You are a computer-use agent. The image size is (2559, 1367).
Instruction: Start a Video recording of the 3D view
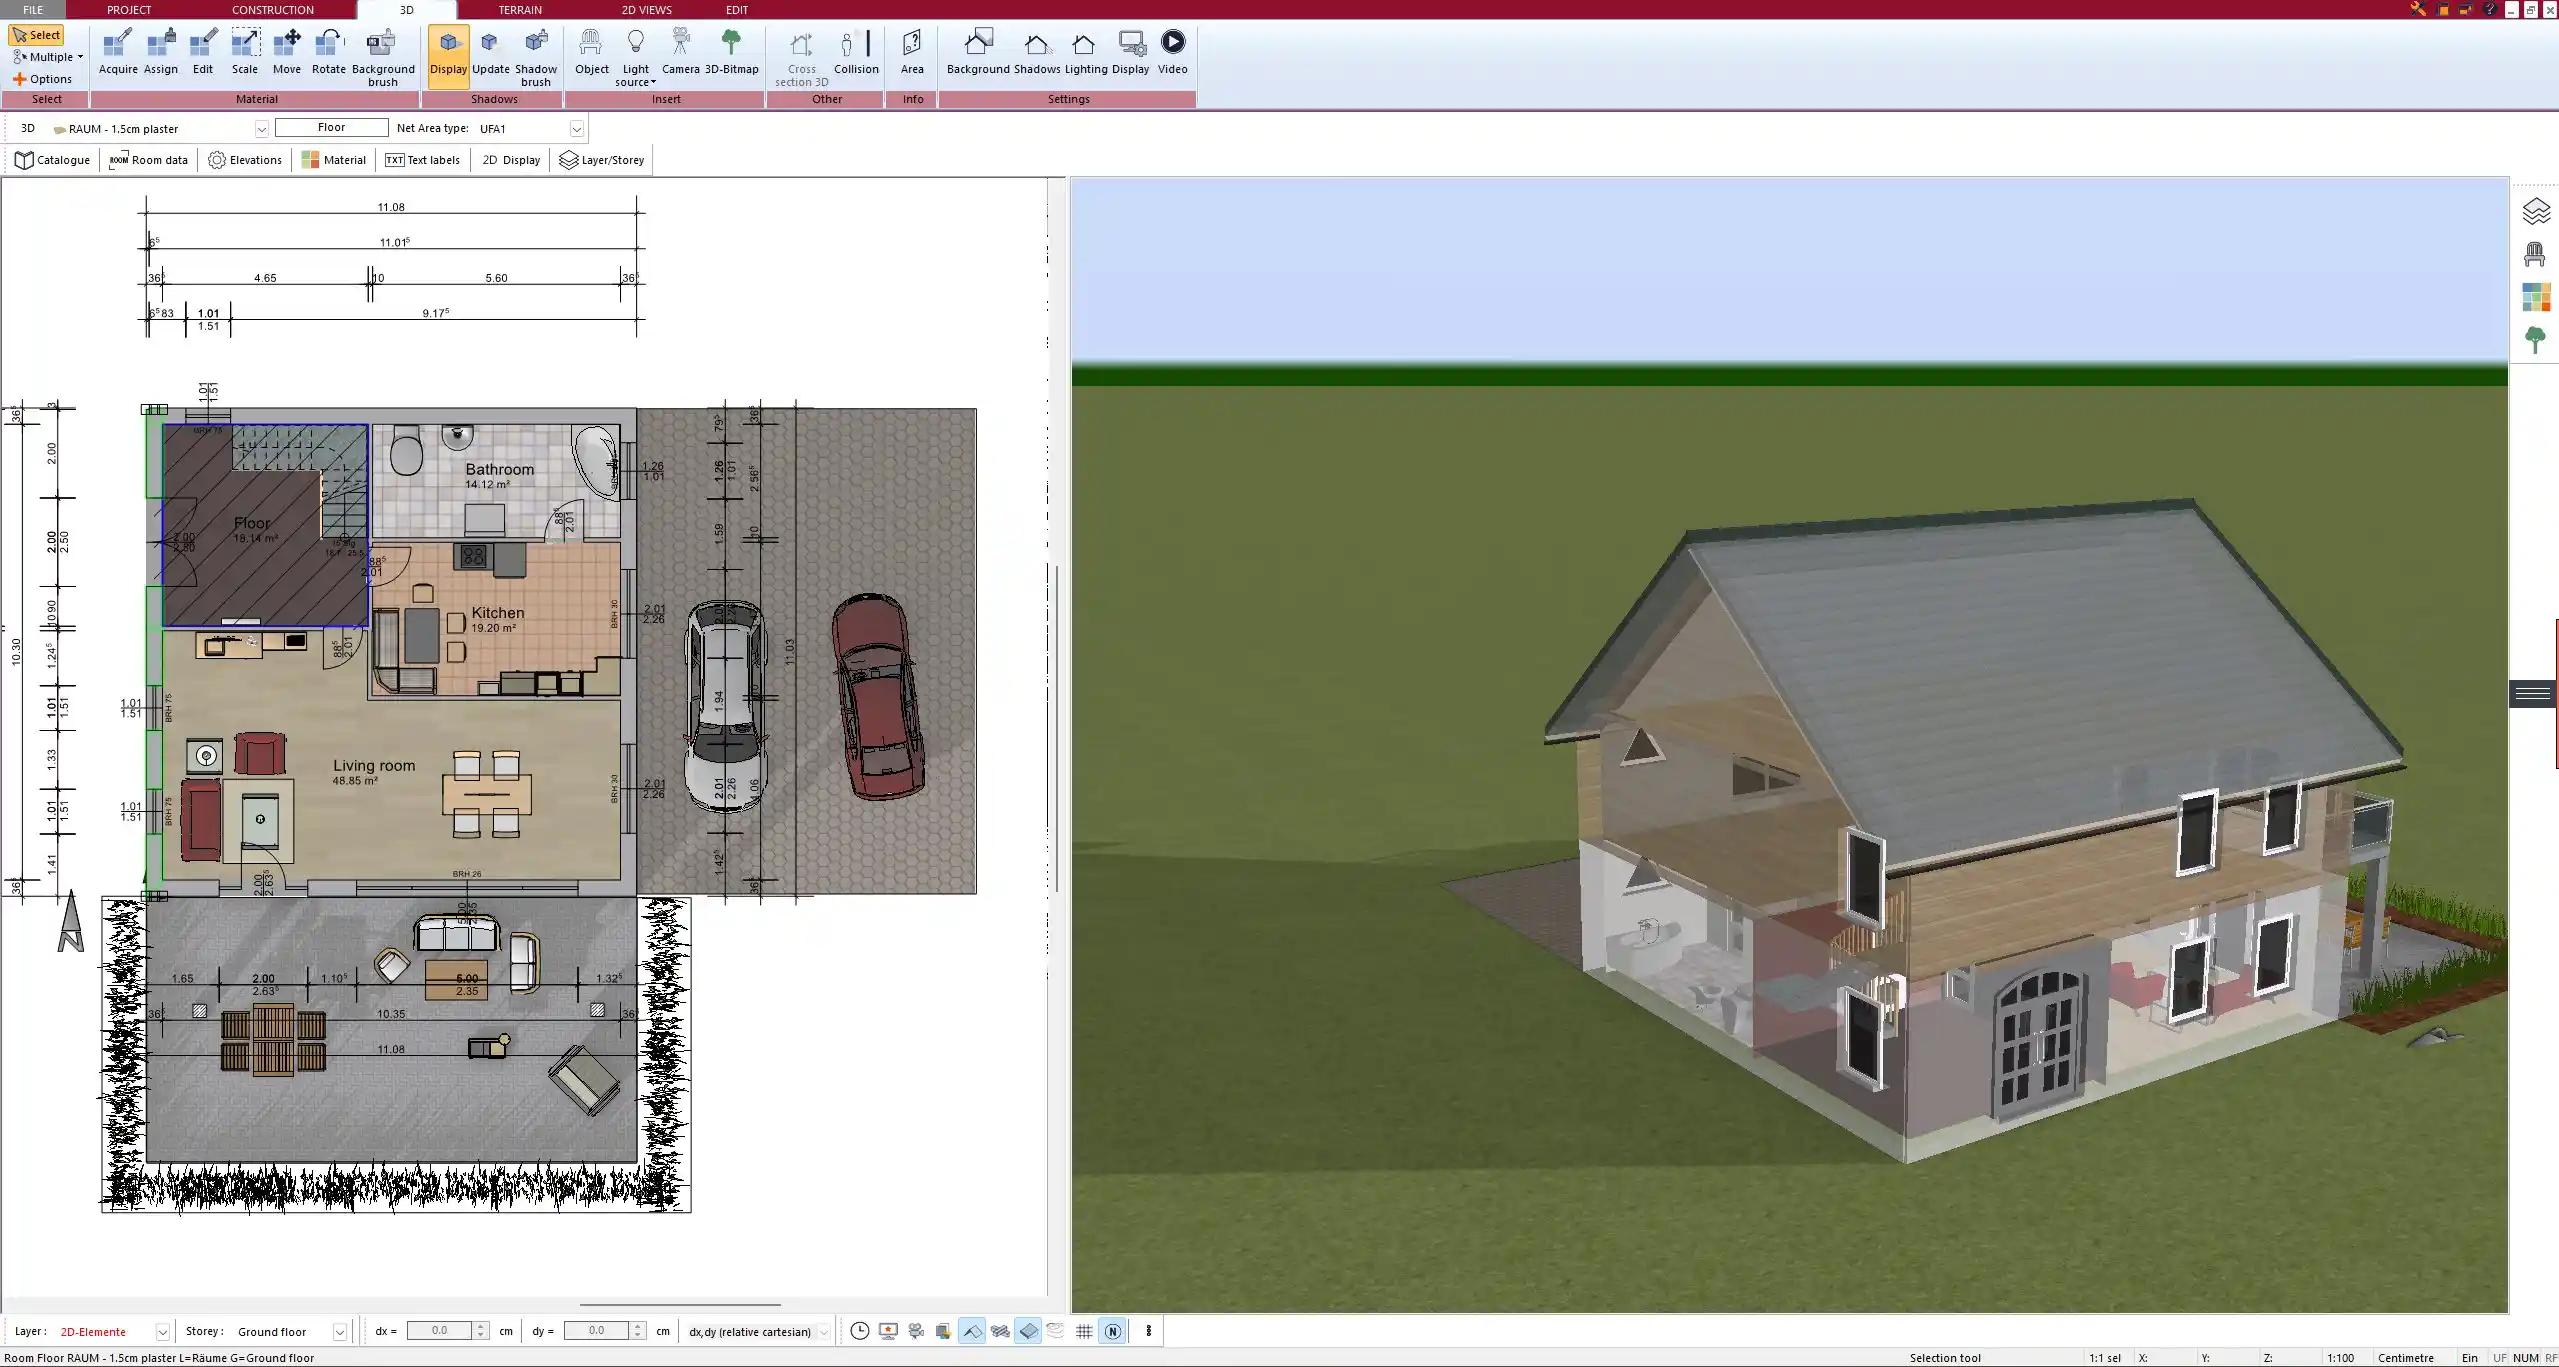1171,50
